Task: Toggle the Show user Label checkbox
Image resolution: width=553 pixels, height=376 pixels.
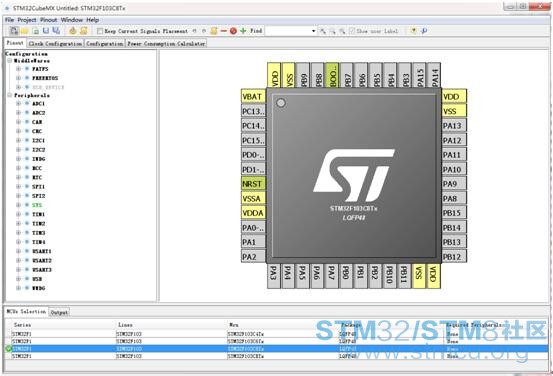Action: point(352,31)
